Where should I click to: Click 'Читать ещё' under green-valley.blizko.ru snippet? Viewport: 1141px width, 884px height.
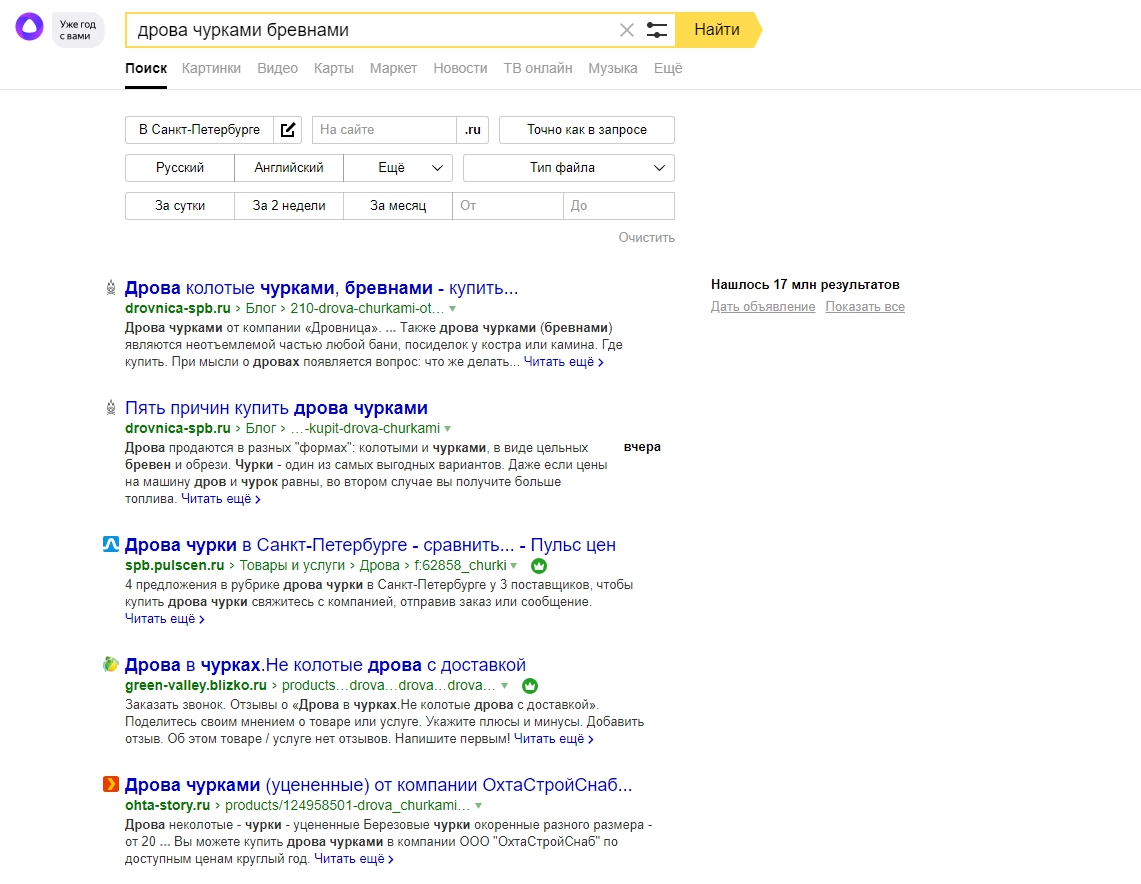pyautogui.click(x=554, y=738)
